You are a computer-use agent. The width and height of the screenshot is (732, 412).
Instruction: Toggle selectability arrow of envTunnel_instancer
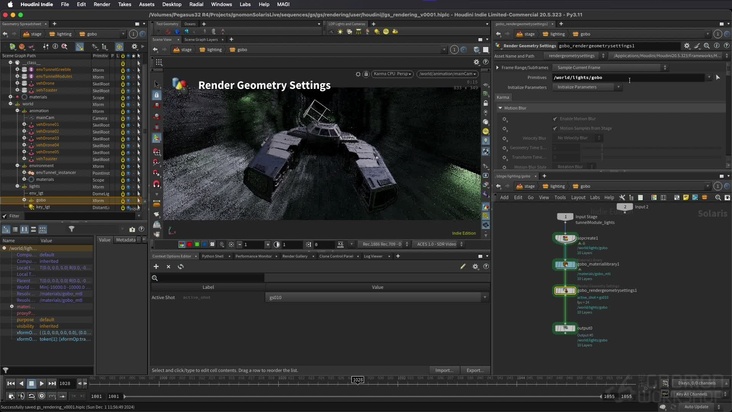[138, 173]
